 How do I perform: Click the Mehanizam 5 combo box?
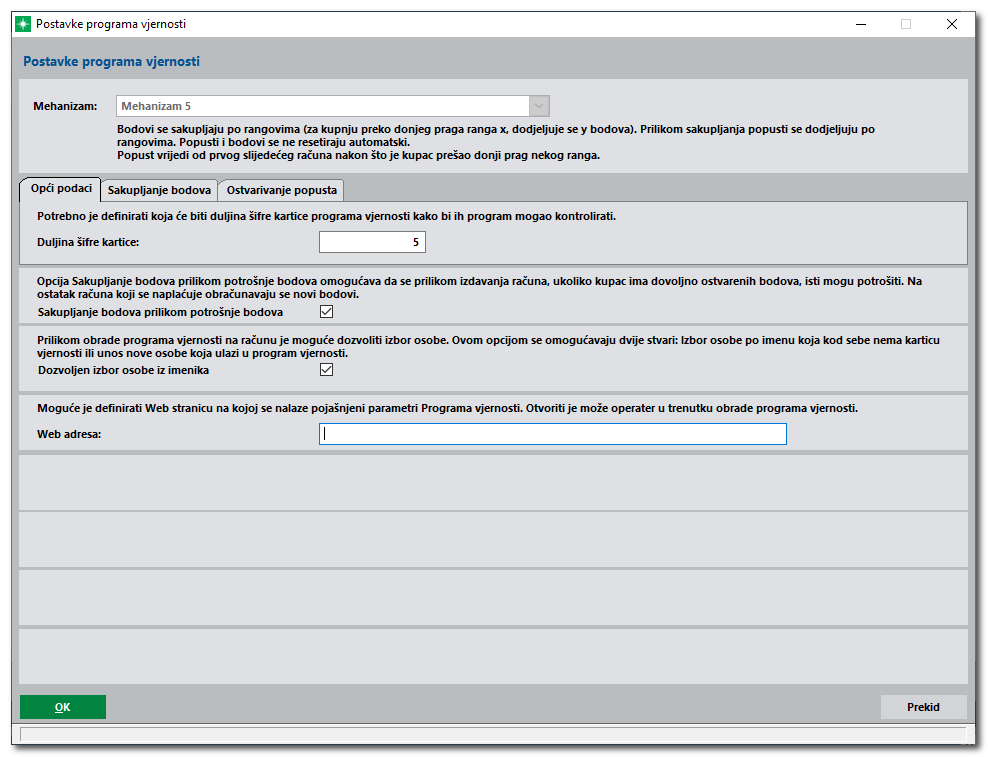(333, 106)
